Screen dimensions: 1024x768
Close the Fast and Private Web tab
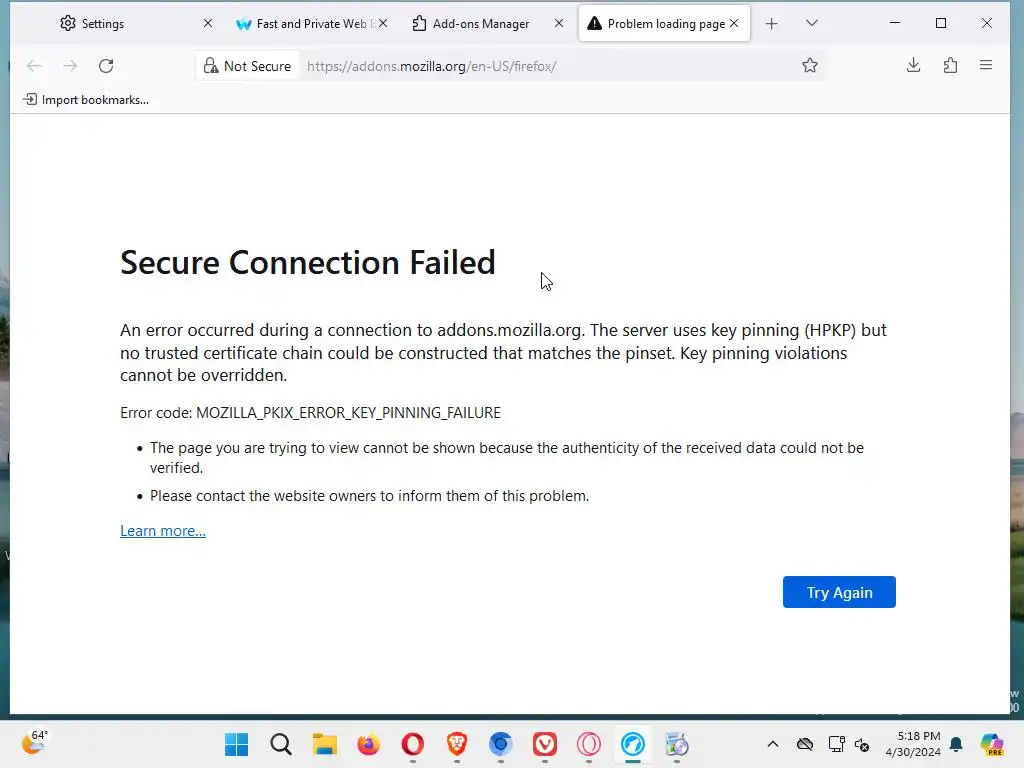(382, 23)
